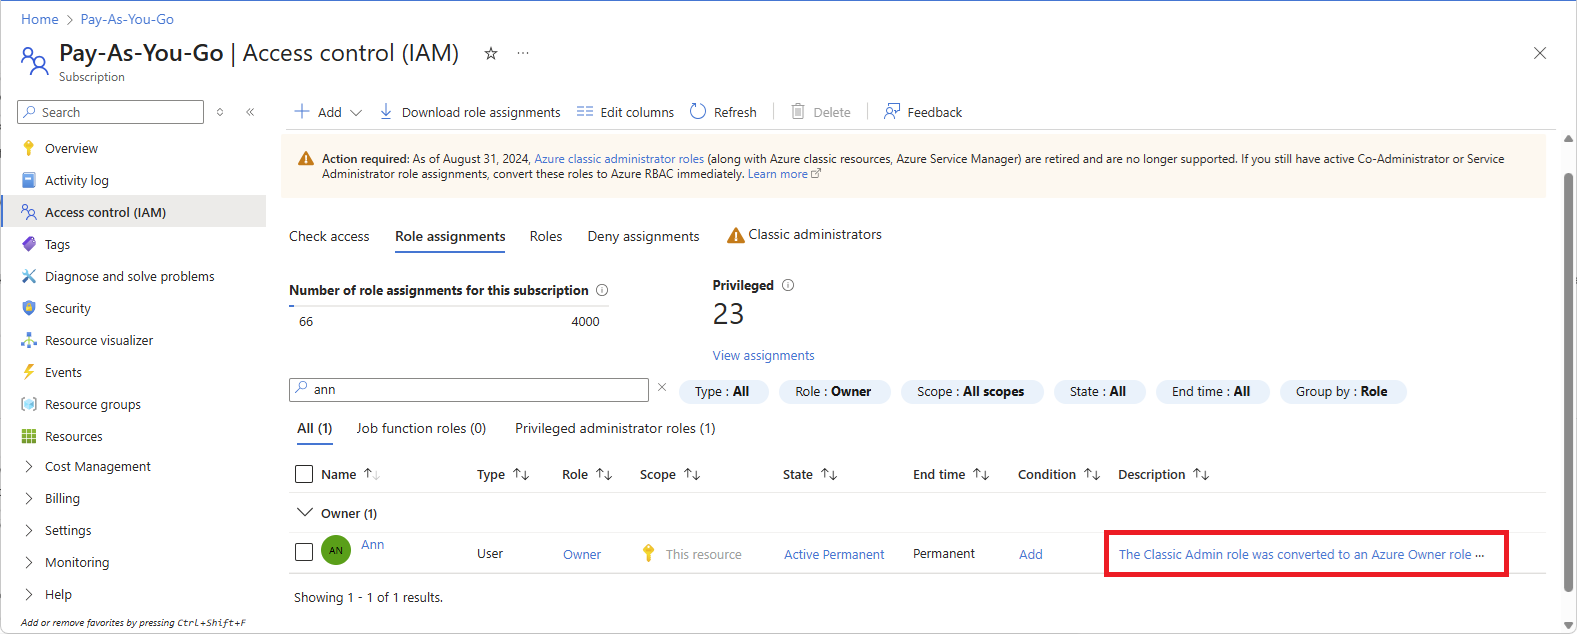1577x634 pixels.
Task: Open Resource groups in sidebar
Action: [x=93, y=404]
